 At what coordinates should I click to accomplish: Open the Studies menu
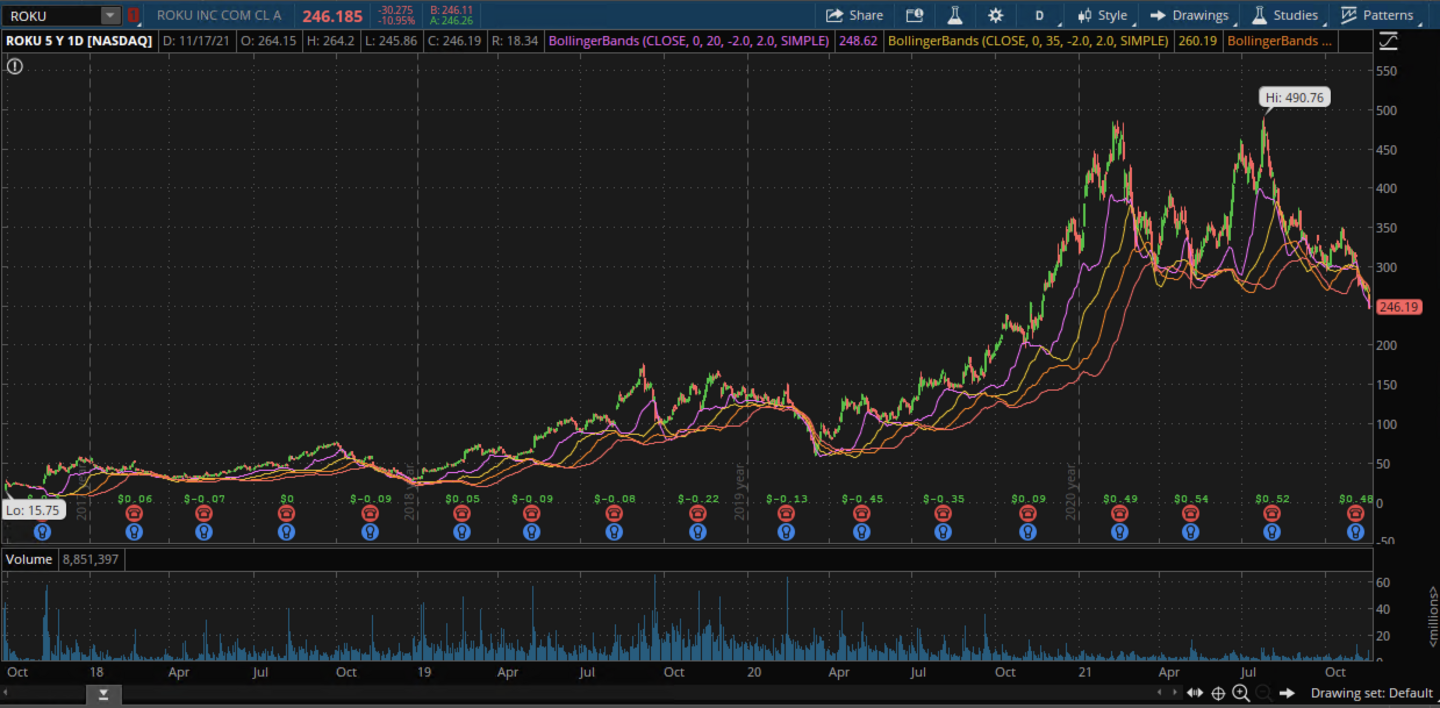1286,15
